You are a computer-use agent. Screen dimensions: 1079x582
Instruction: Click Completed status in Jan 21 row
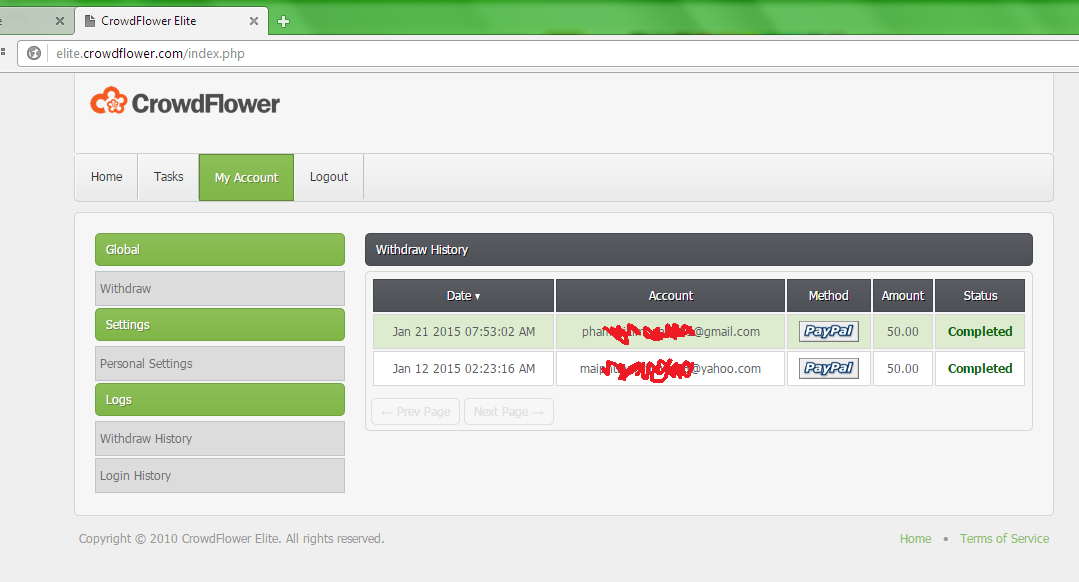[980, 332]
